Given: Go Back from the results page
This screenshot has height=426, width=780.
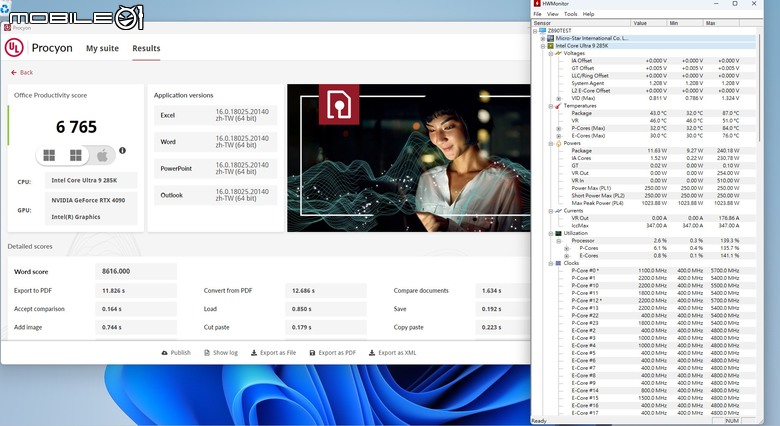Looking at the screenshot, I should point(22,73).
